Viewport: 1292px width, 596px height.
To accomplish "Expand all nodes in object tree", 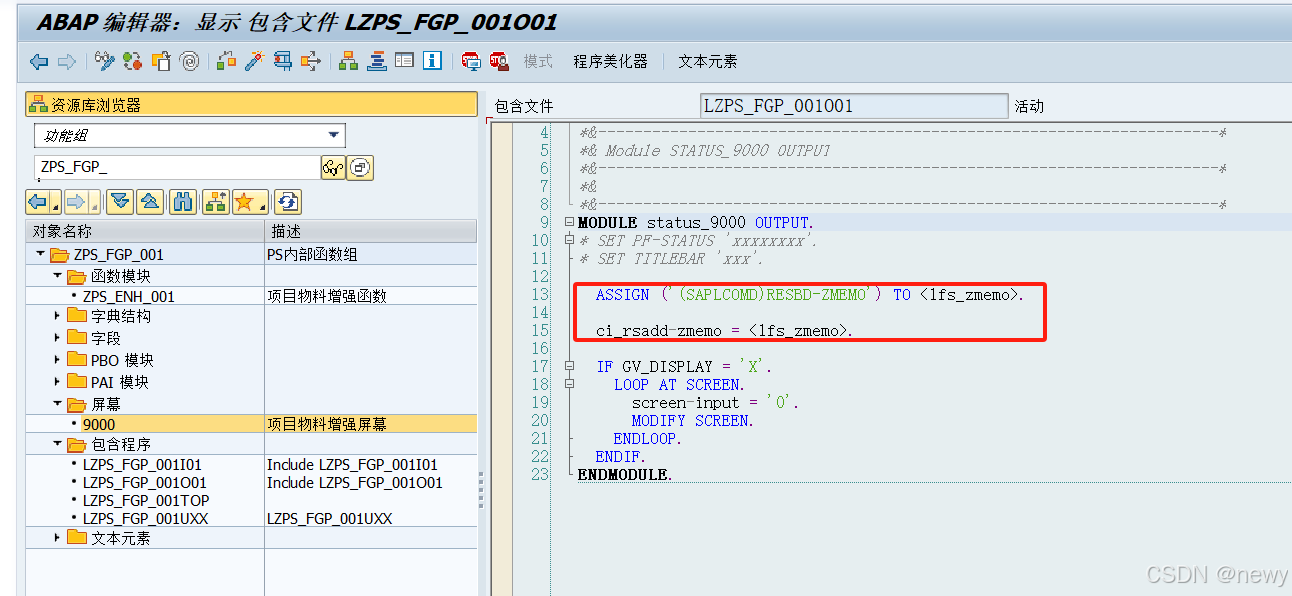I will click(x=120, y=202).
